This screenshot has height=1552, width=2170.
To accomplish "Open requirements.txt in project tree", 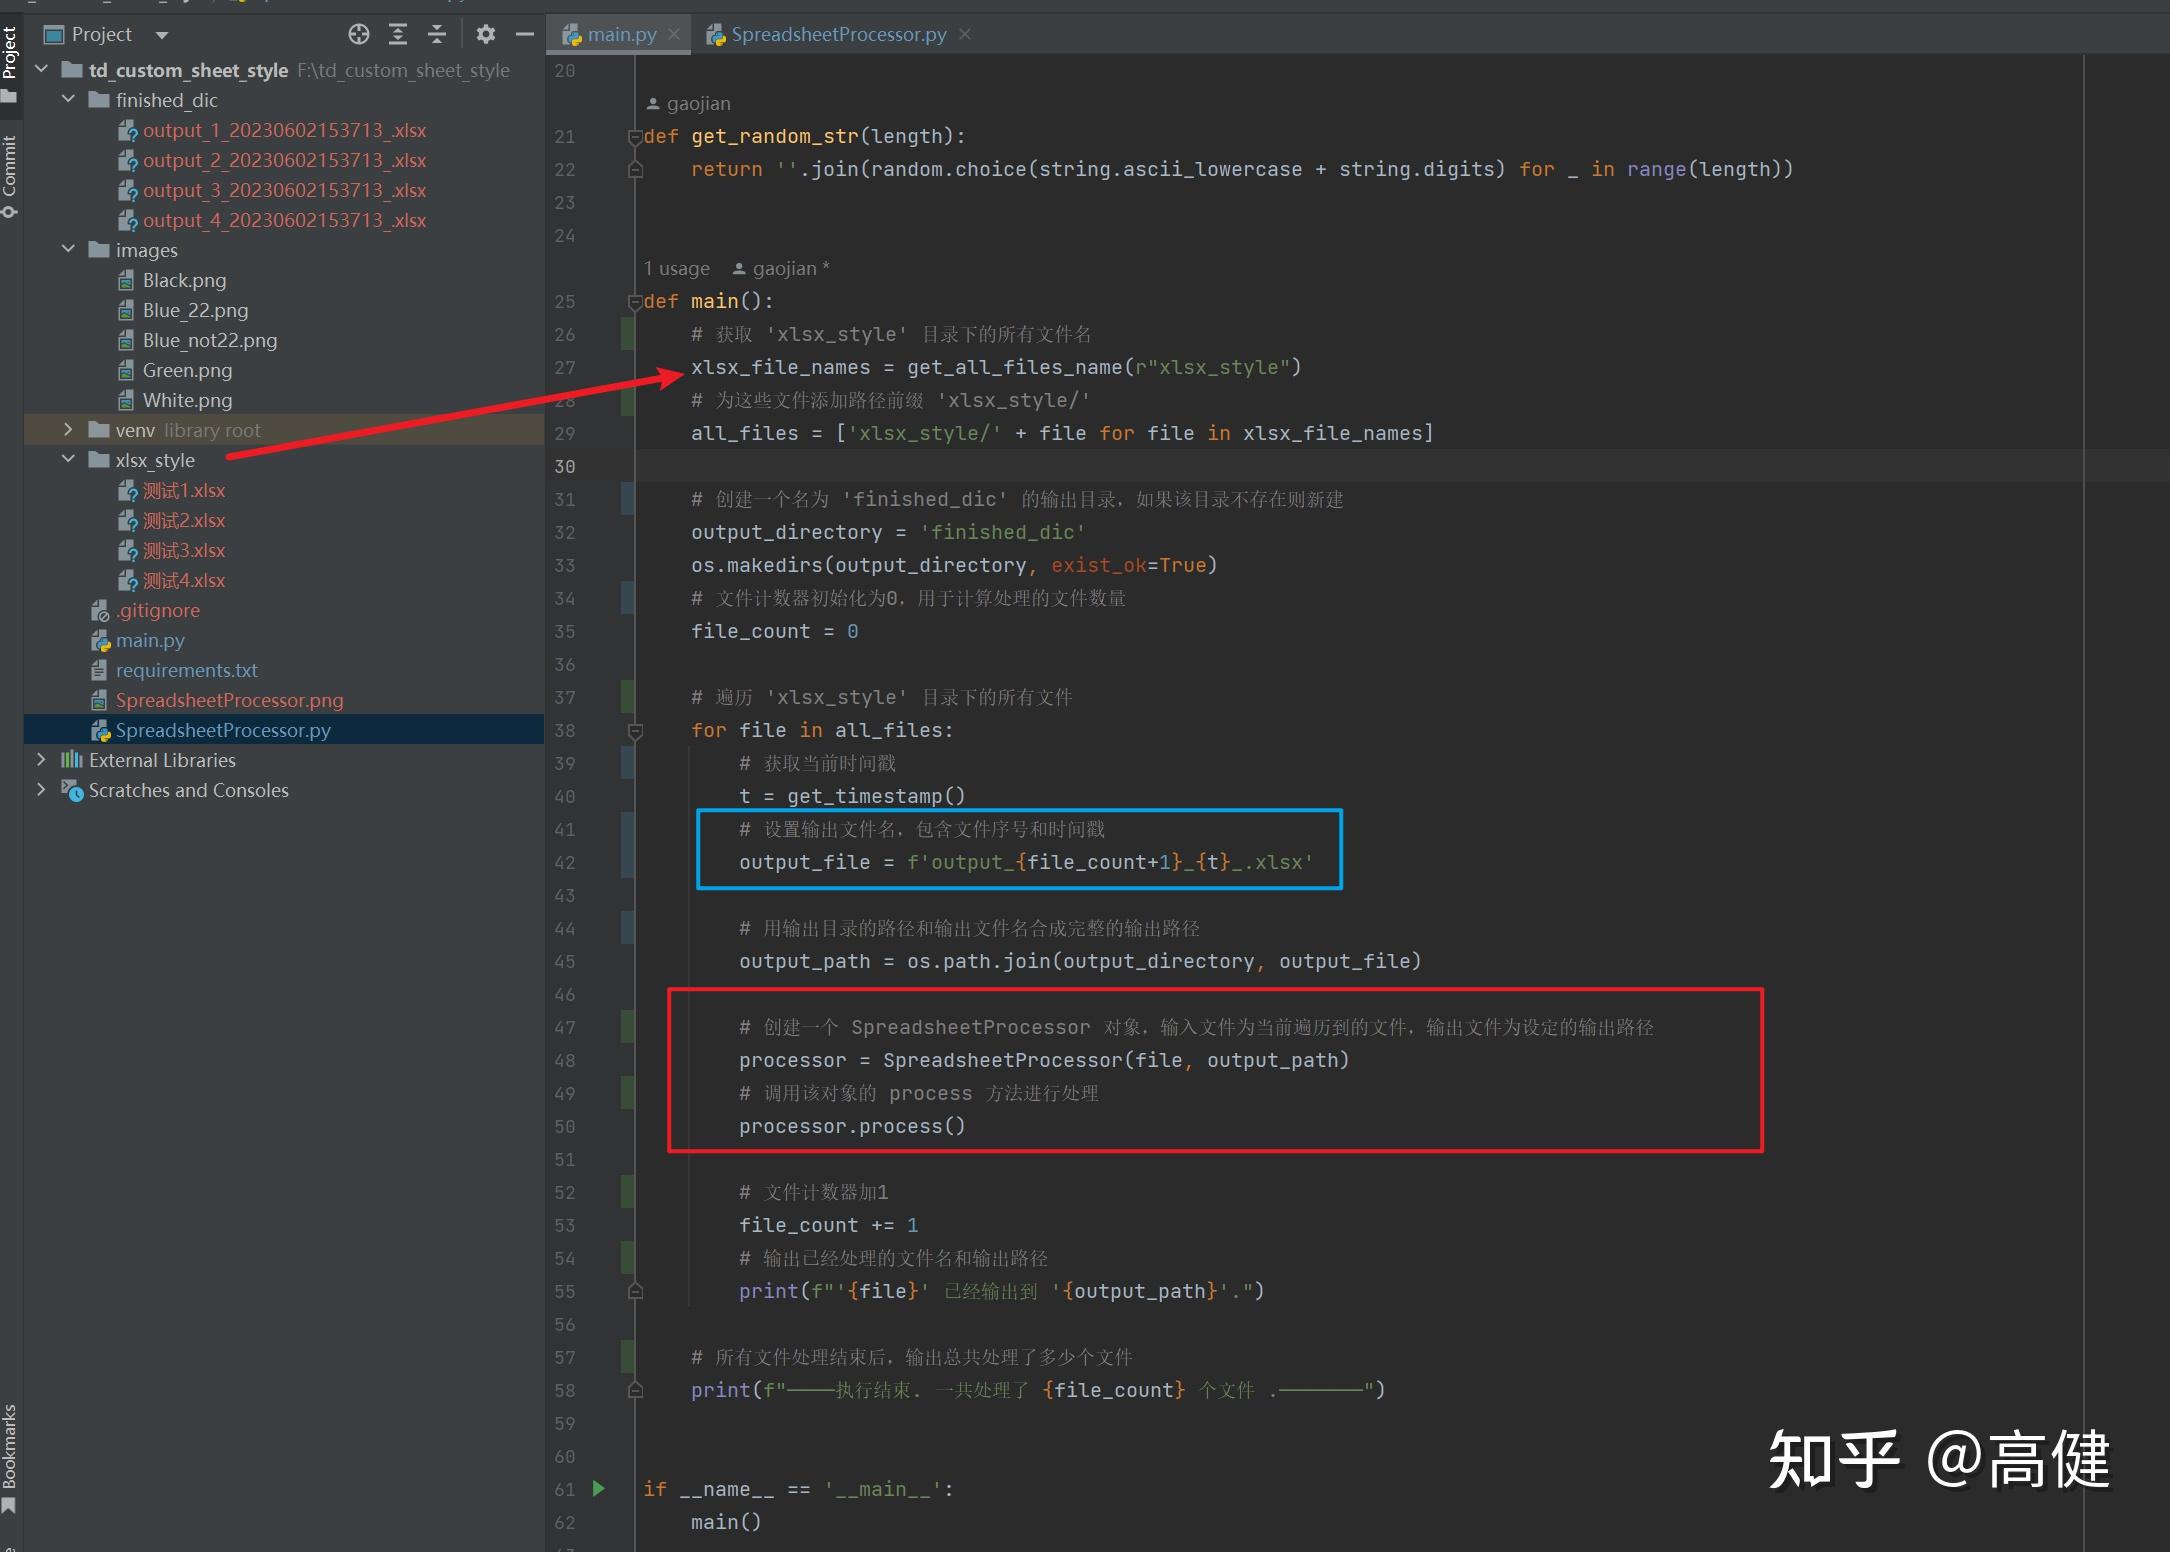I will click(186, 670).
